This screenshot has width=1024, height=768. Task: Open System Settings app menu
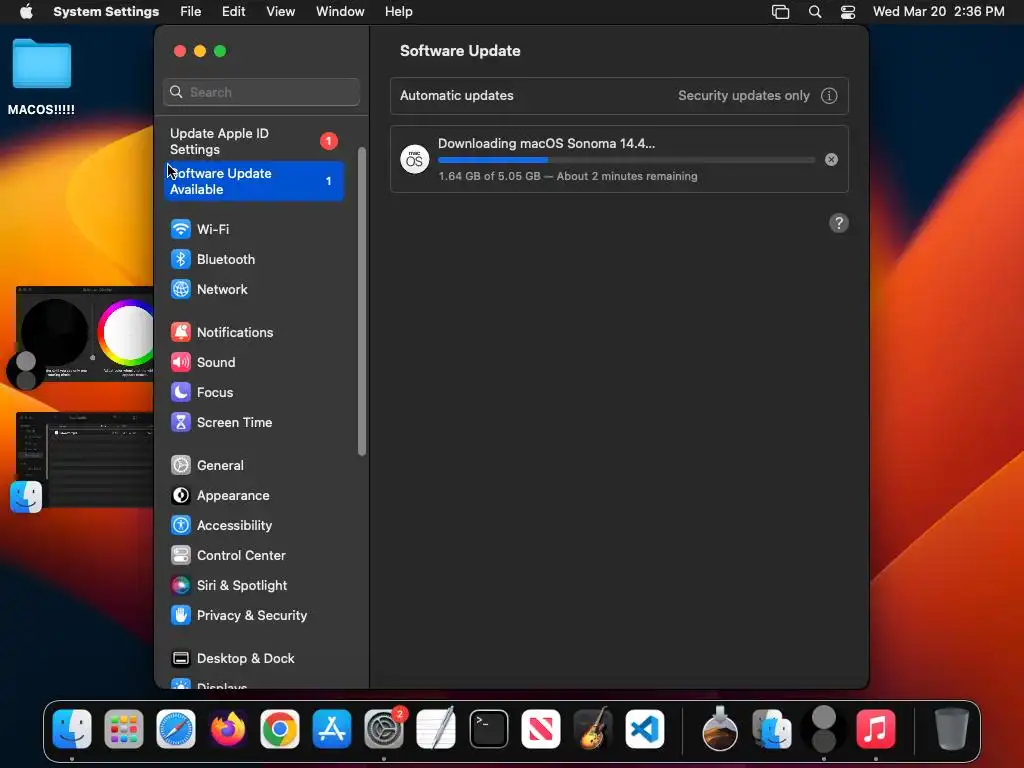tap(106, 12)
